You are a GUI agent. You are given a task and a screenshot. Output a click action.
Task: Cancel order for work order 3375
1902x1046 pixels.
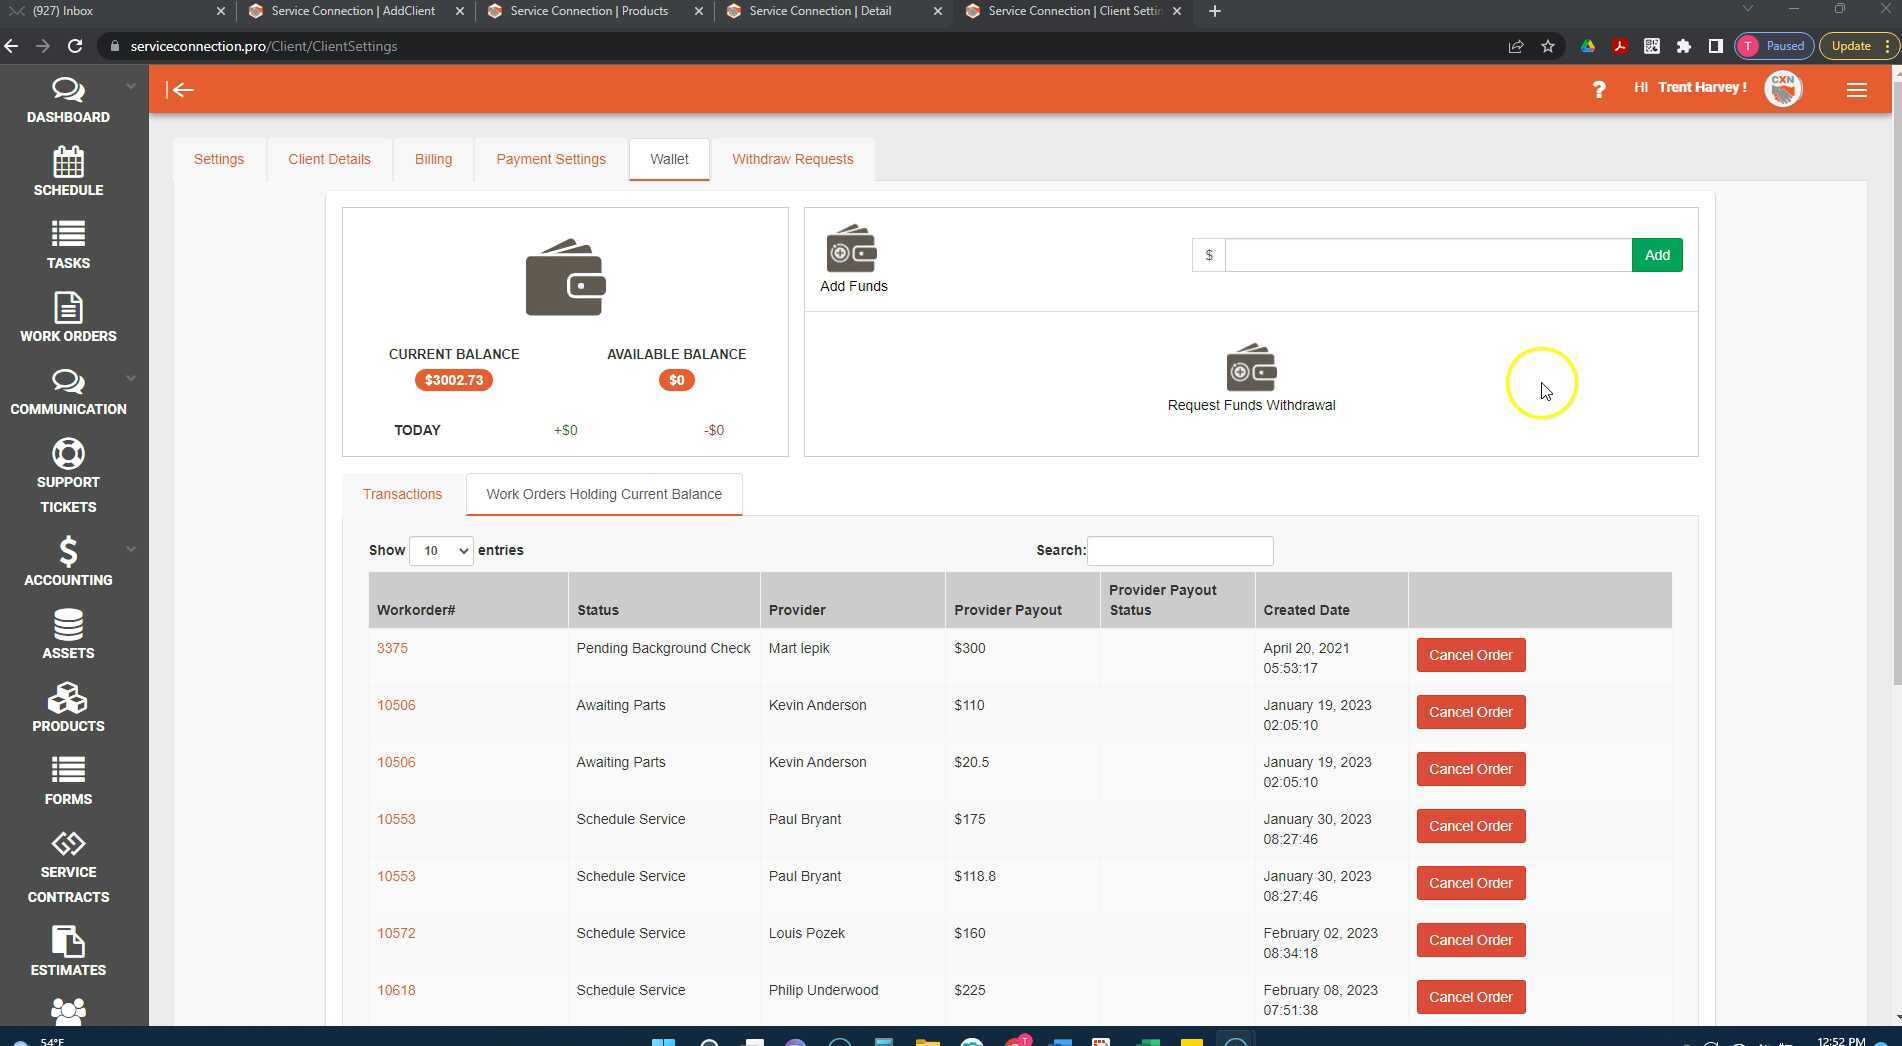[1470, 655]
